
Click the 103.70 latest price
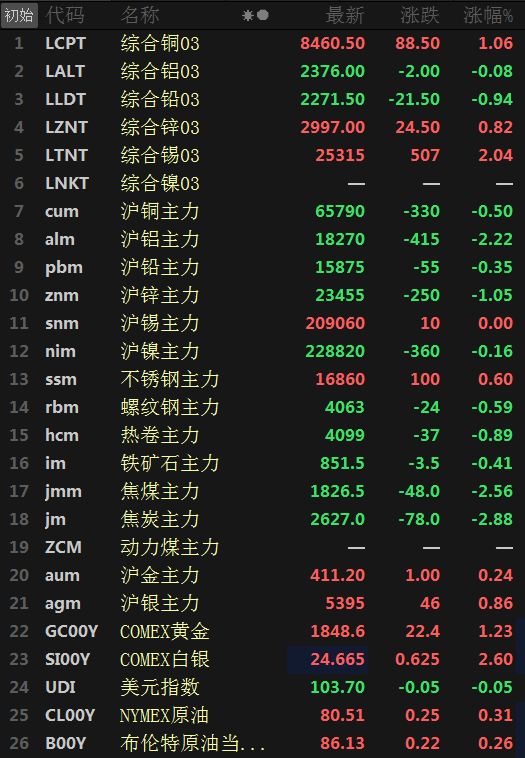point(337,688)
